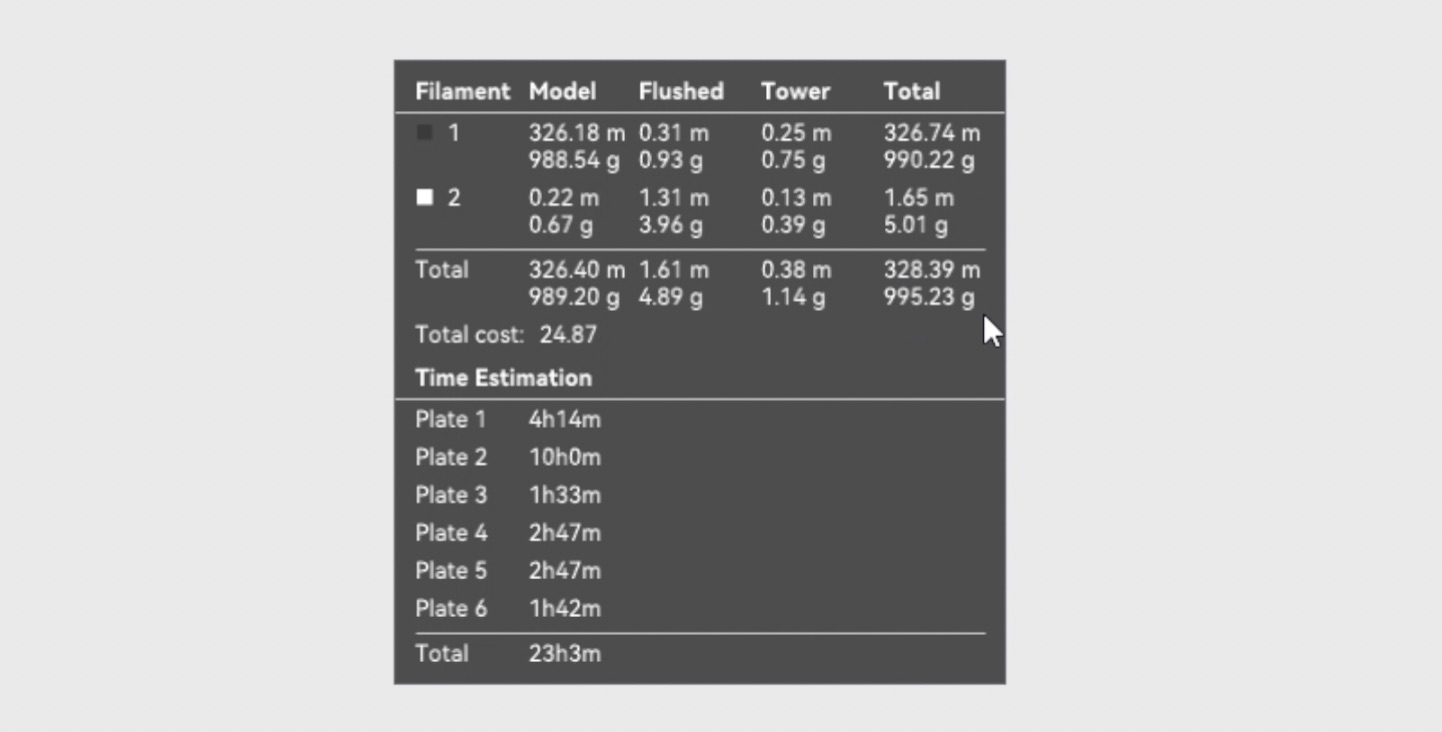Click the overall total weight 995.23 g

(928, 298)
